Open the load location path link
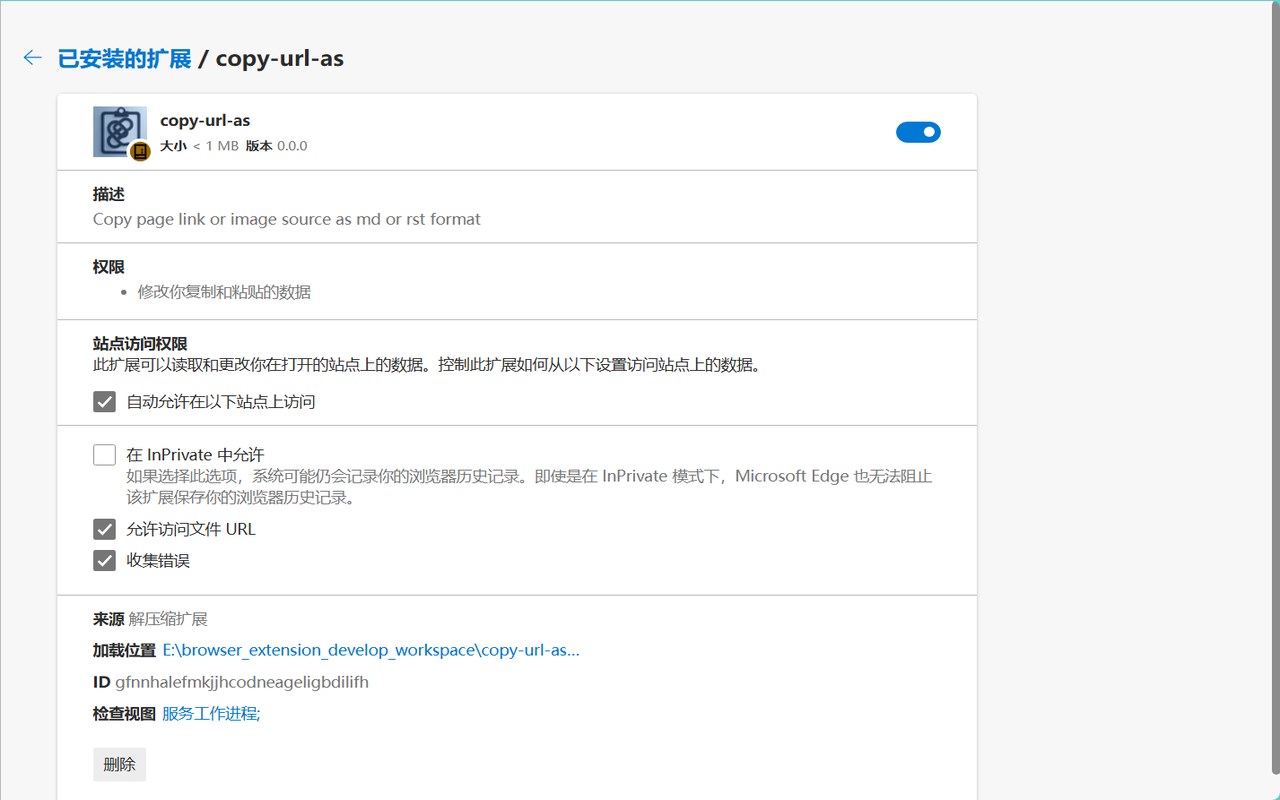1280x800 pixels. coord(371,650)
